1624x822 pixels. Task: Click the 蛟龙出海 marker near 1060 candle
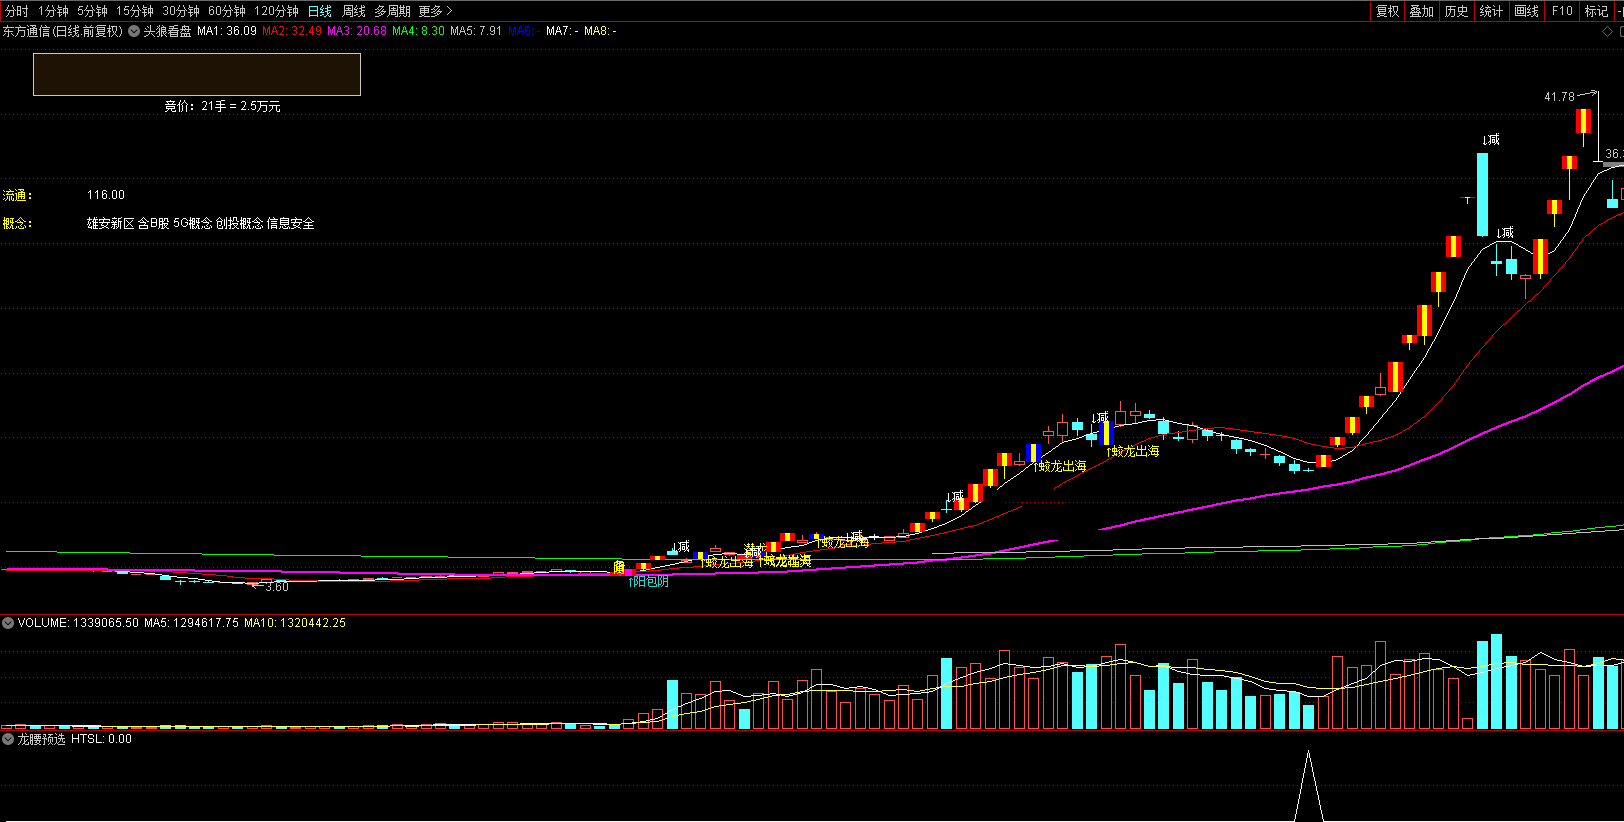tap(1061, 466)
